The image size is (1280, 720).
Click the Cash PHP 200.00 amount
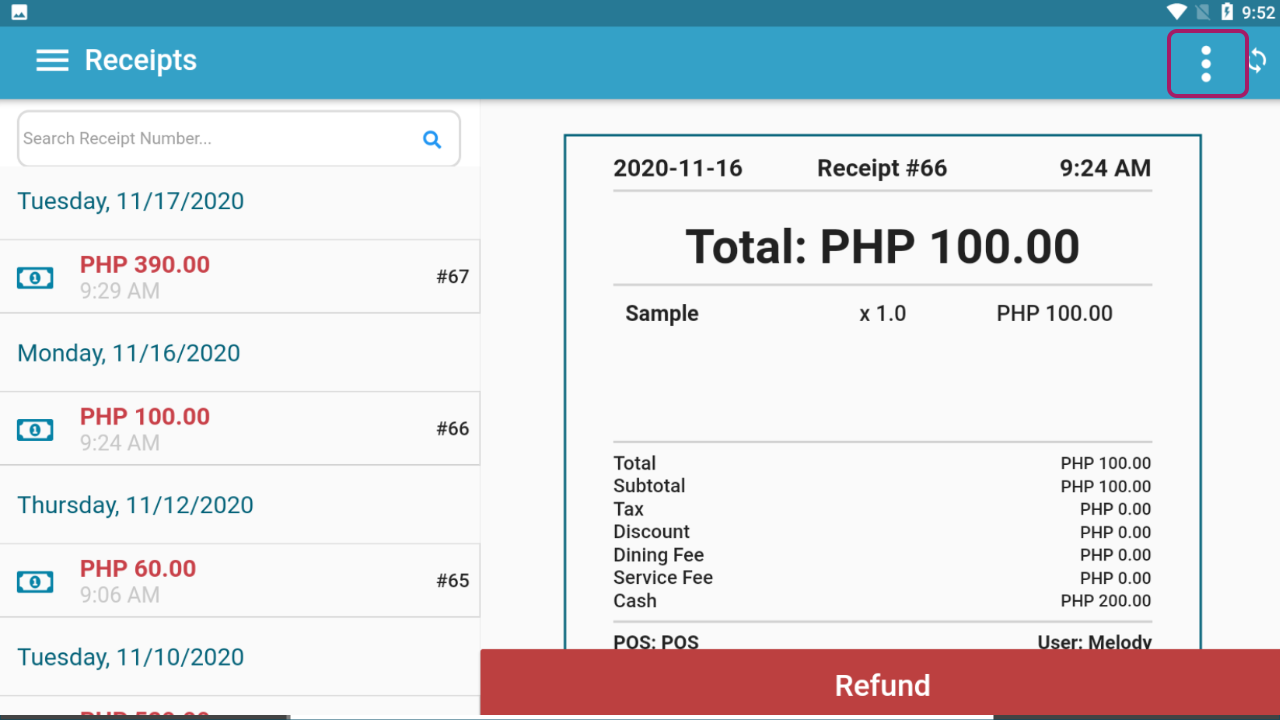click(x=1106, y=601)
